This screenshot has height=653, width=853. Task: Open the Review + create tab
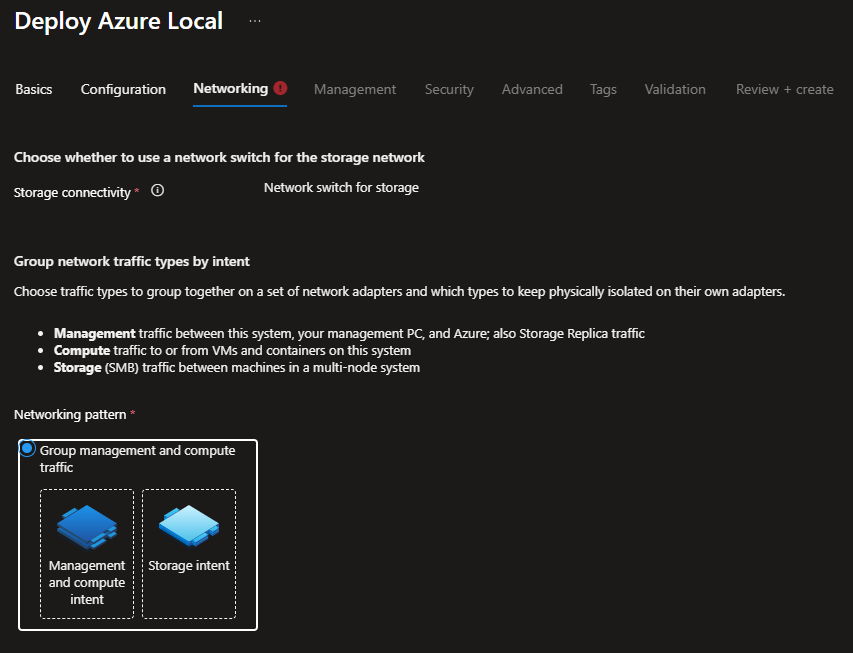click(784, 89)
